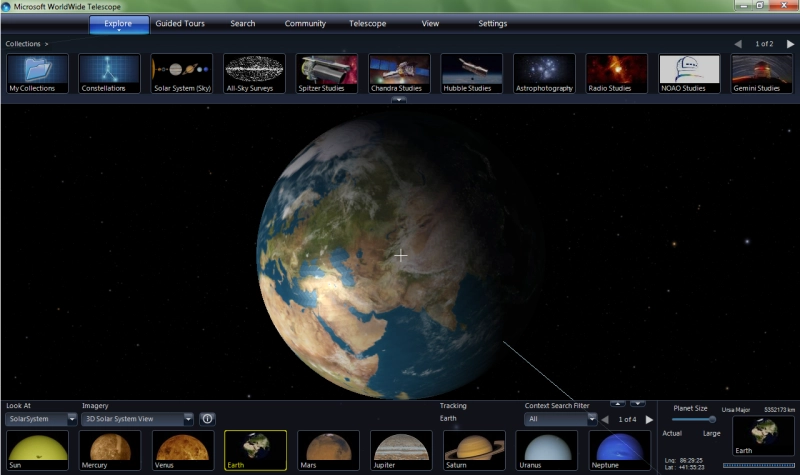This screenshot has width=800, height=475.
Task: Select the Sun in the context panel
Action: [38, 450]
